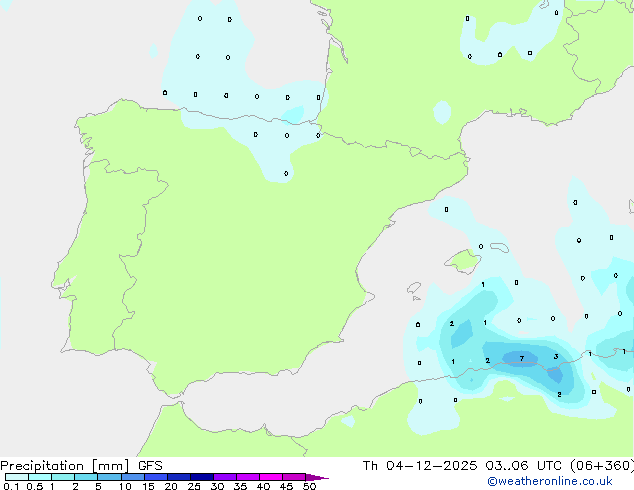Click the legend scale label "35"

click(240, 486)
